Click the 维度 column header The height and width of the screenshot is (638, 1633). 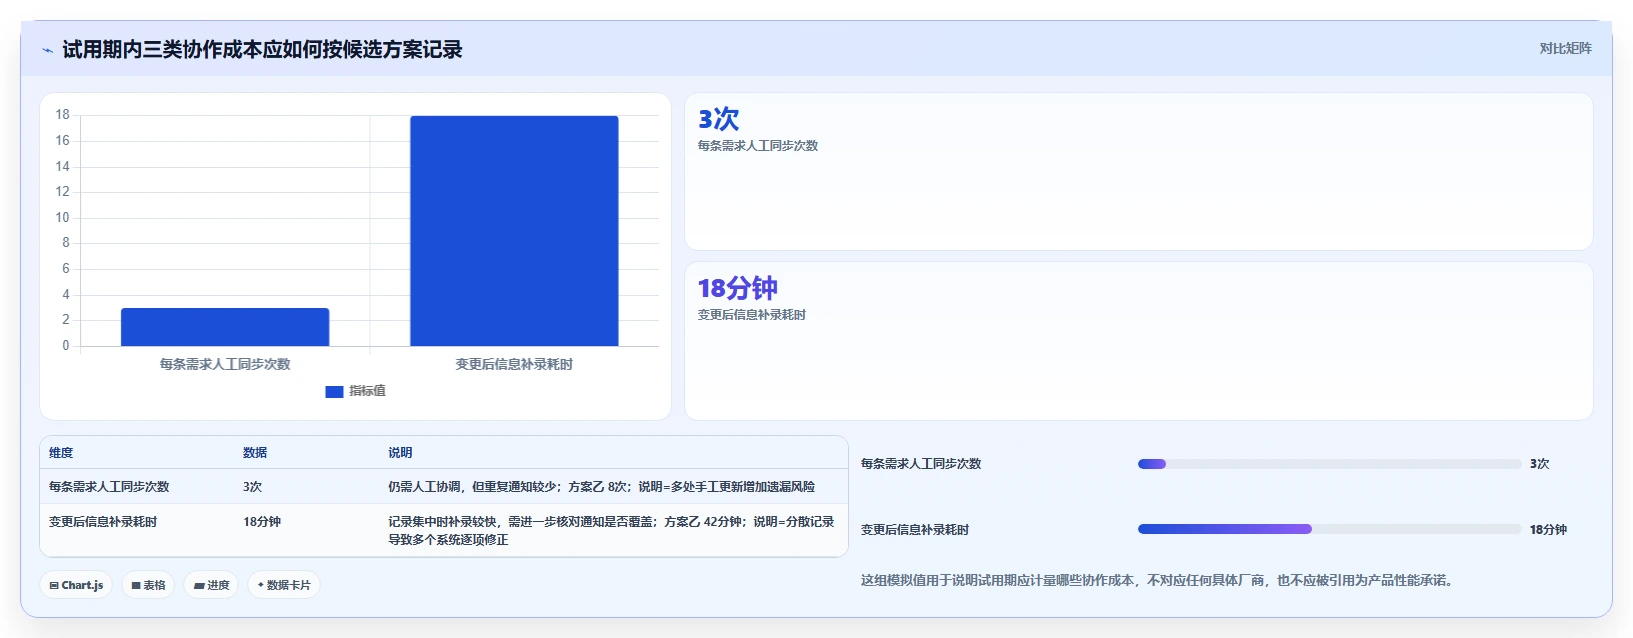[61, 453]
